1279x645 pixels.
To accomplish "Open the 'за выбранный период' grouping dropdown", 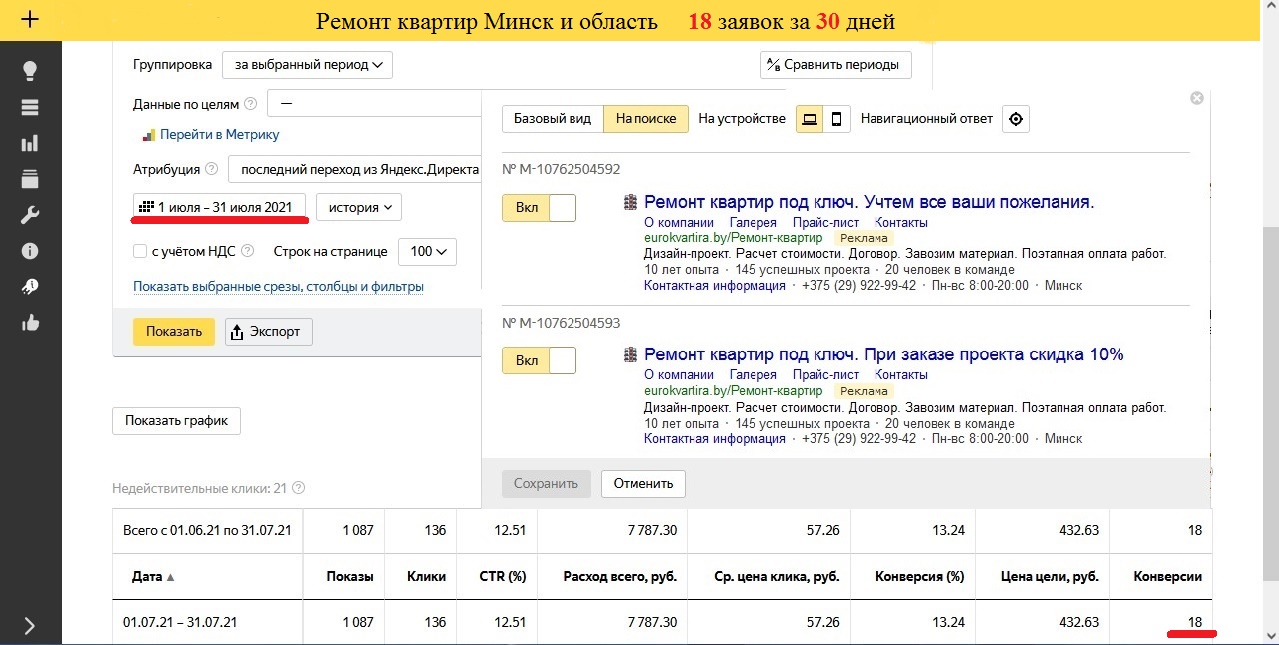I will coord(307,65).
